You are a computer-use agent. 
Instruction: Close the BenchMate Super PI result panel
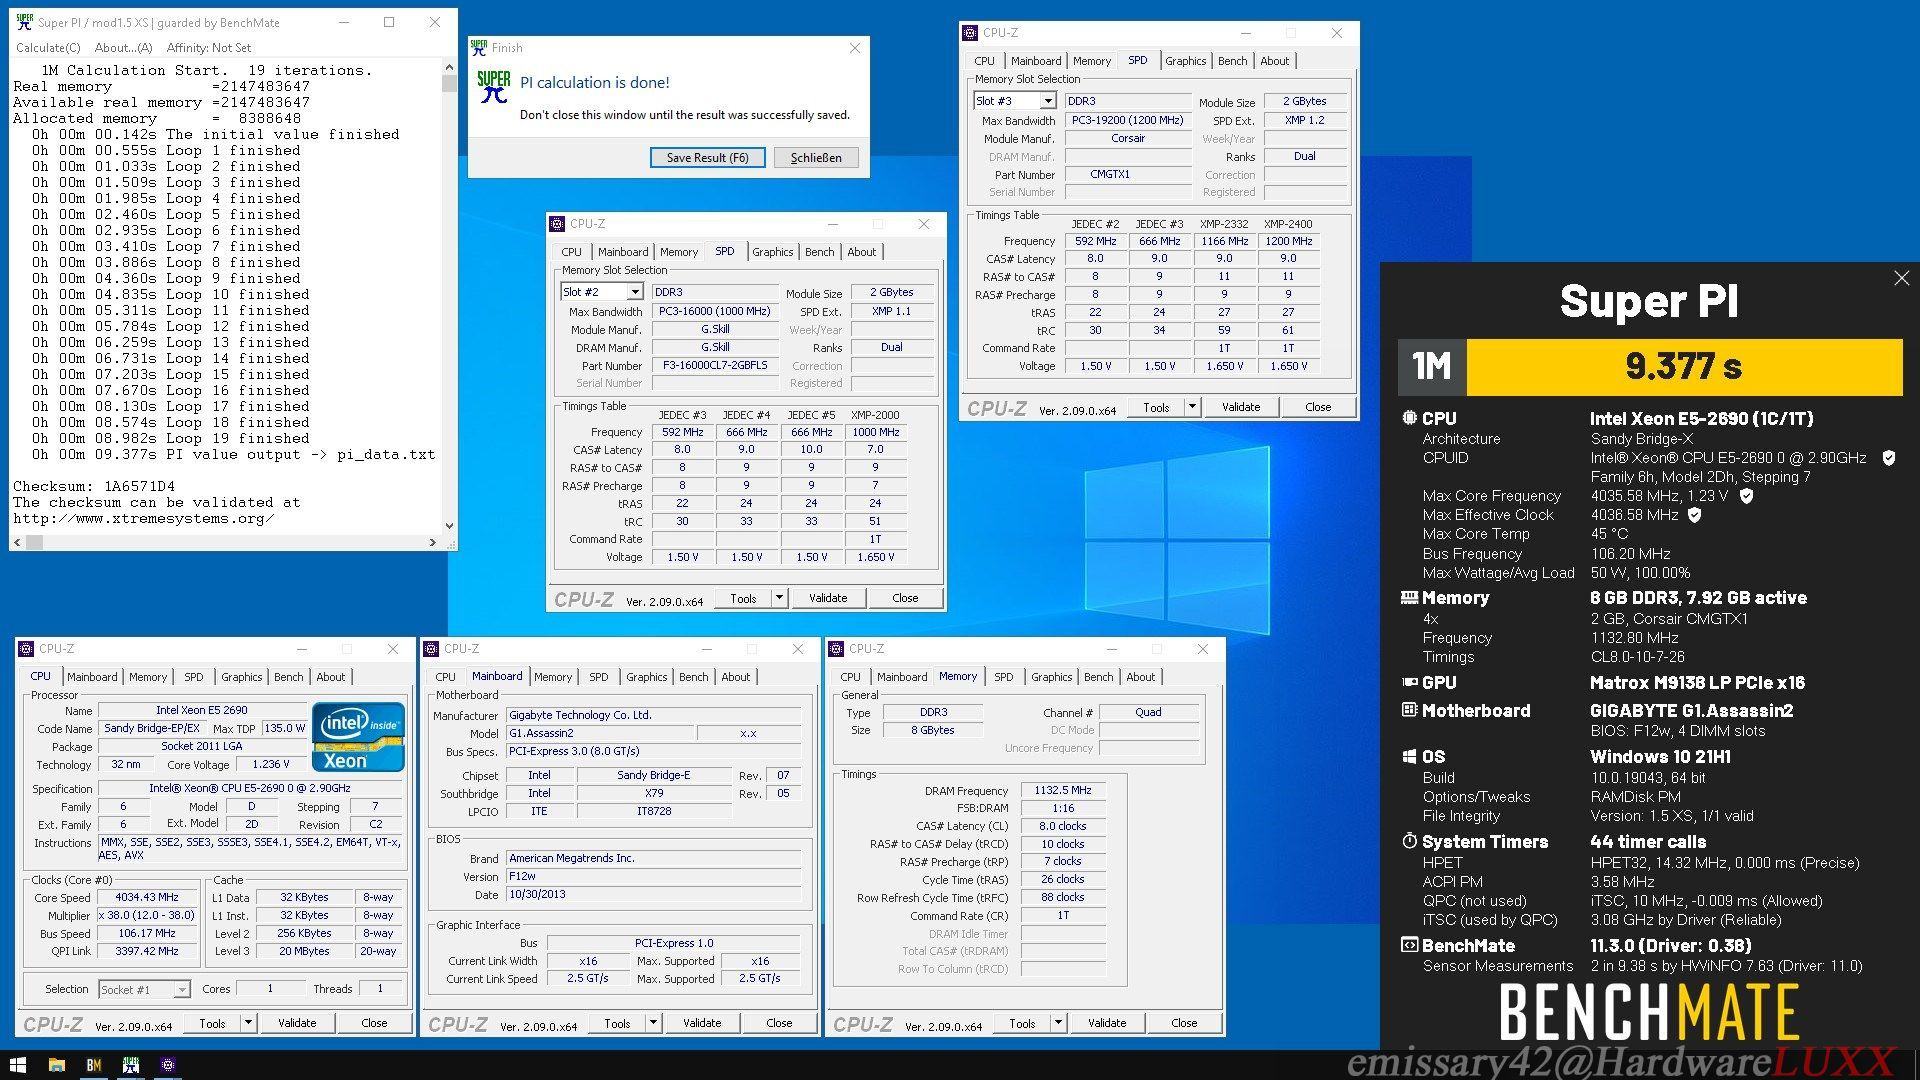coord(1901,279)
